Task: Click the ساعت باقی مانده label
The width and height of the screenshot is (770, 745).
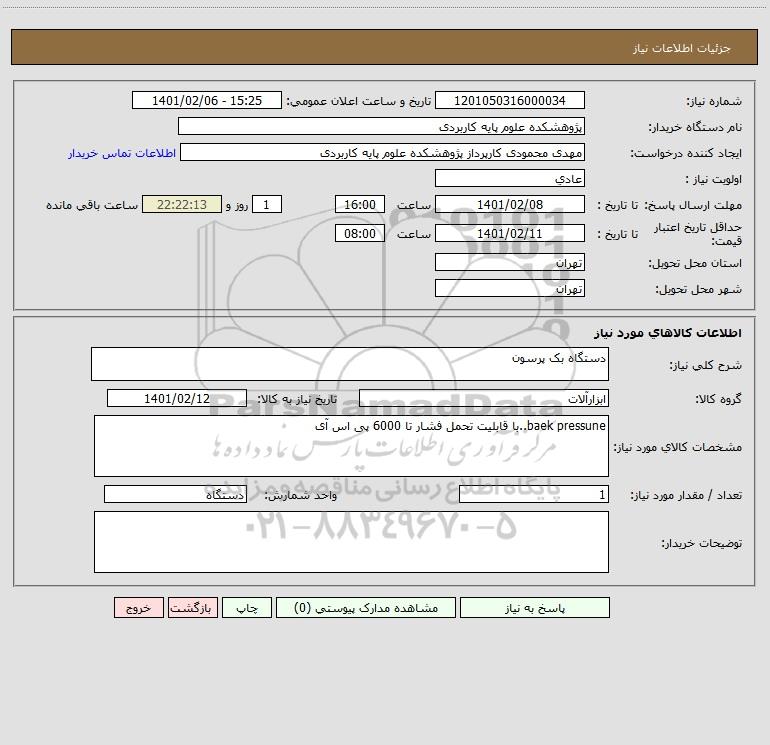Action: click(x=92, y=205)
